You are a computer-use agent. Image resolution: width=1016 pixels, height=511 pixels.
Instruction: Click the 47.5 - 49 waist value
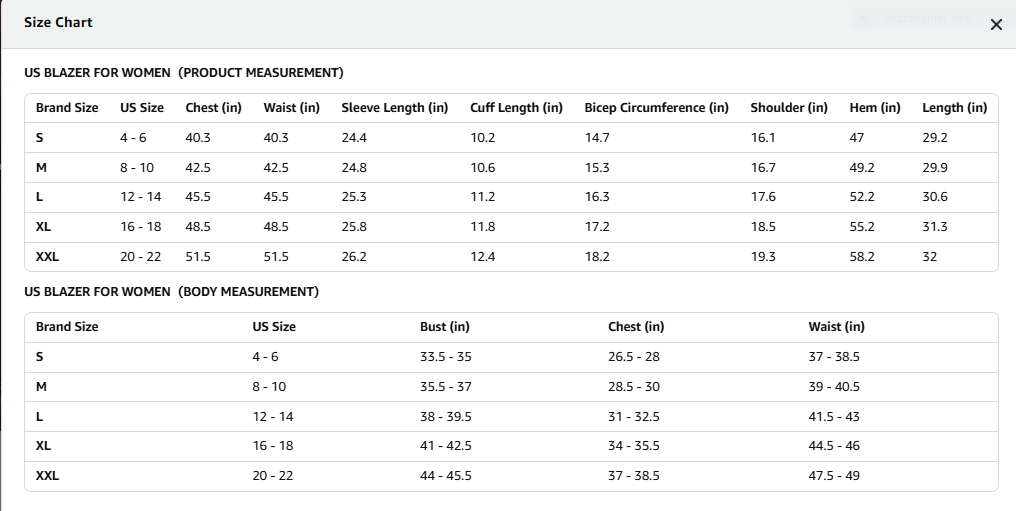834,475
